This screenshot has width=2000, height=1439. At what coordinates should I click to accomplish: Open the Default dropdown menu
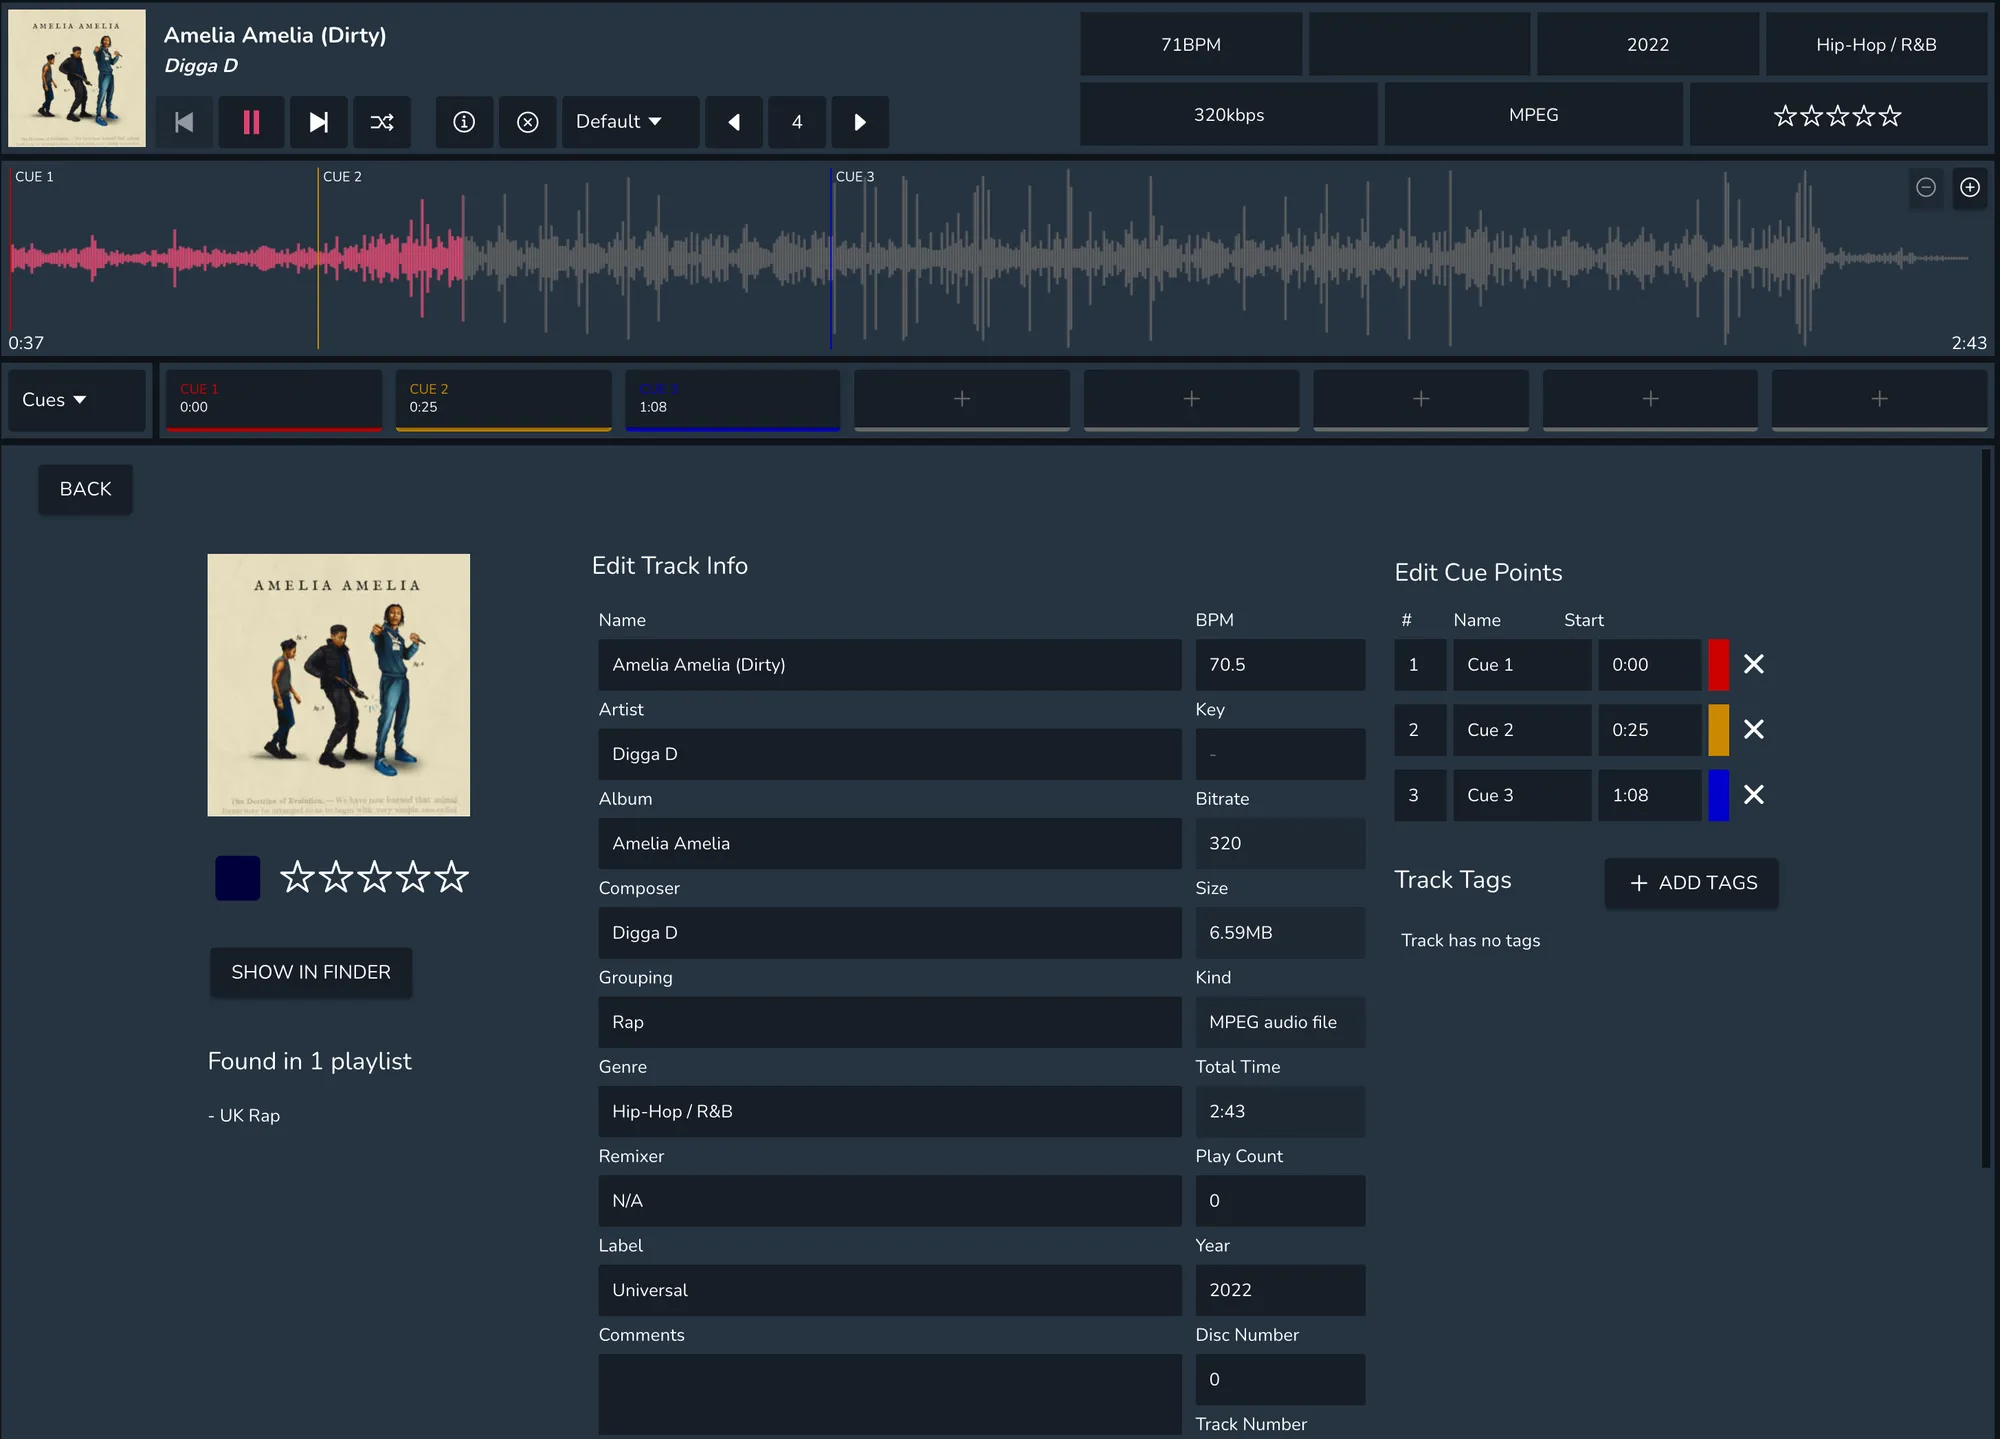click(x=629, y=122)
